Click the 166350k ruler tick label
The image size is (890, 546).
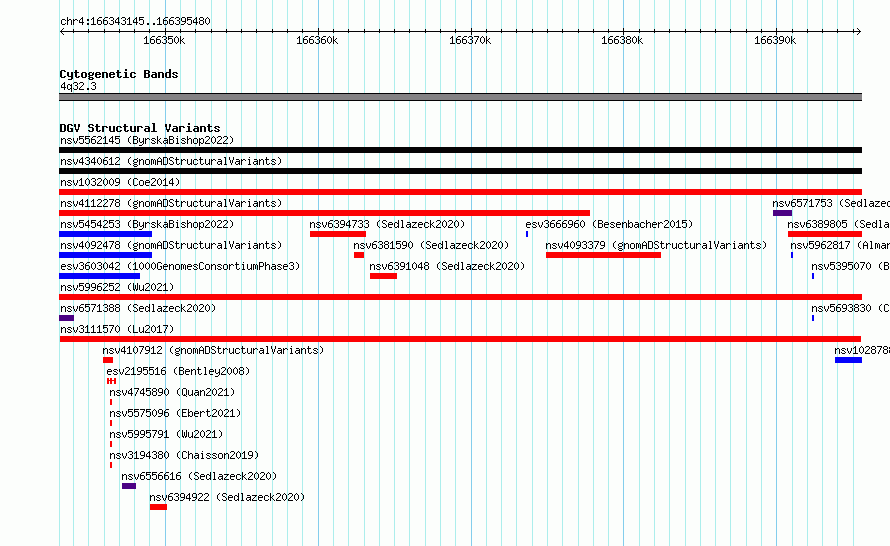164,40
